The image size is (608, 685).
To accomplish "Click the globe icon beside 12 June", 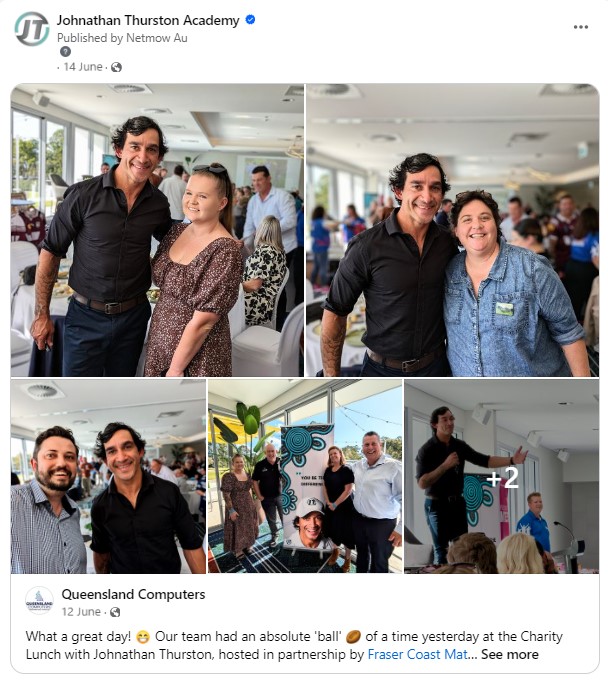I will [115, 612].
